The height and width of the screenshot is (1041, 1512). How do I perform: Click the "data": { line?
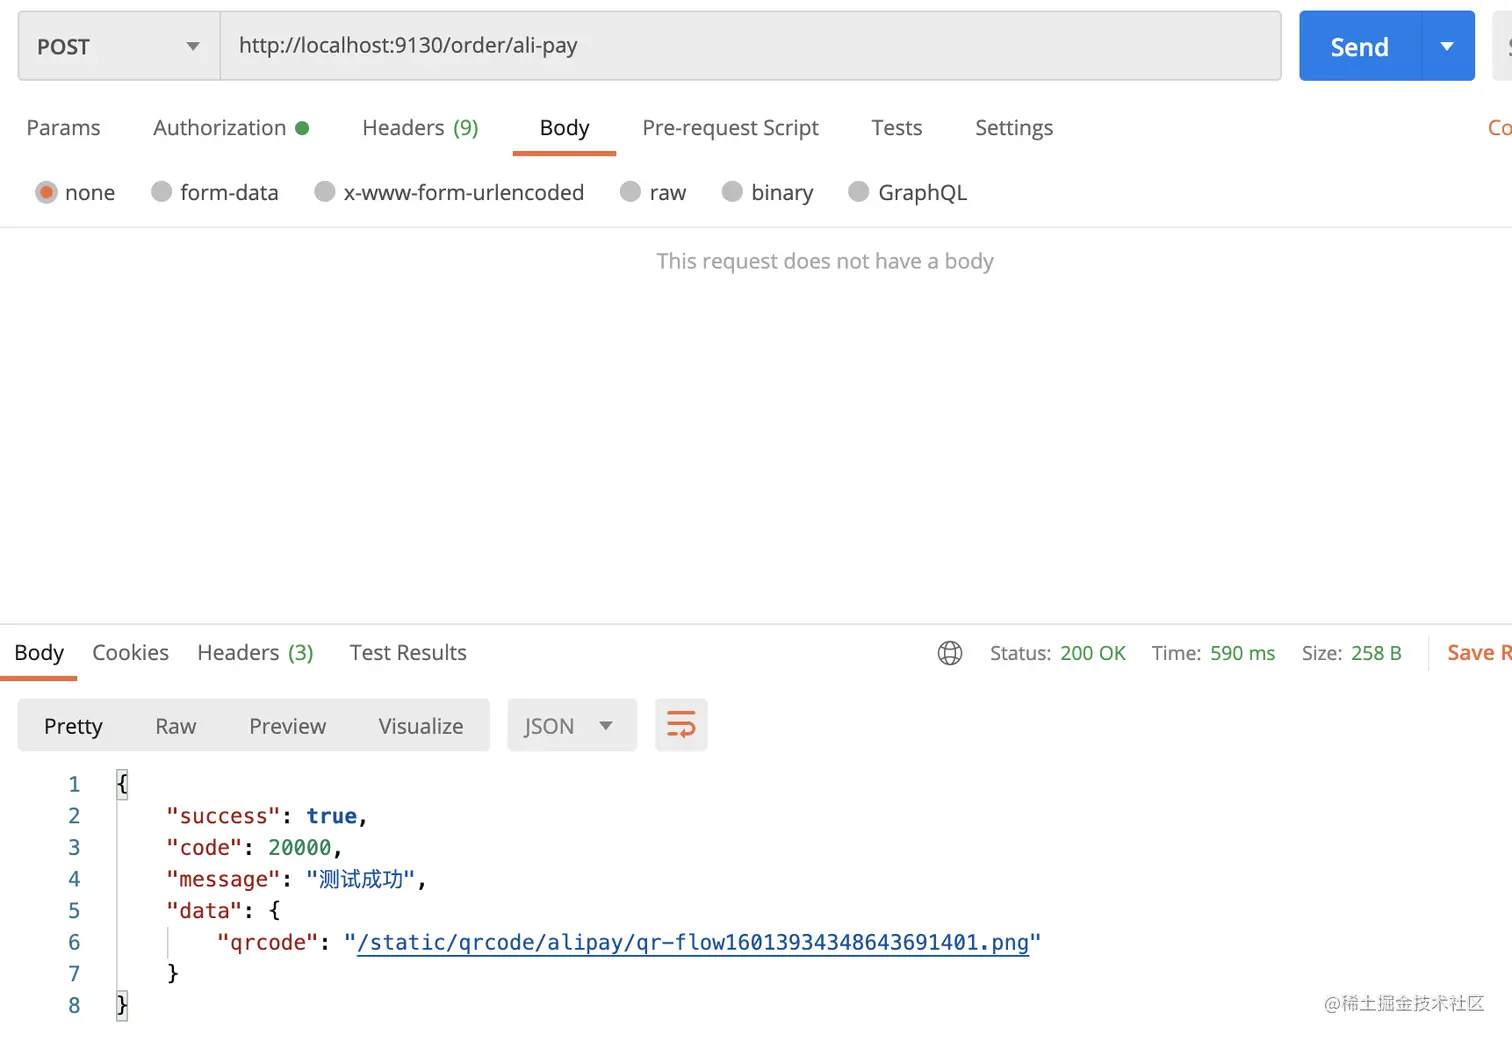[x=223, y=911]
